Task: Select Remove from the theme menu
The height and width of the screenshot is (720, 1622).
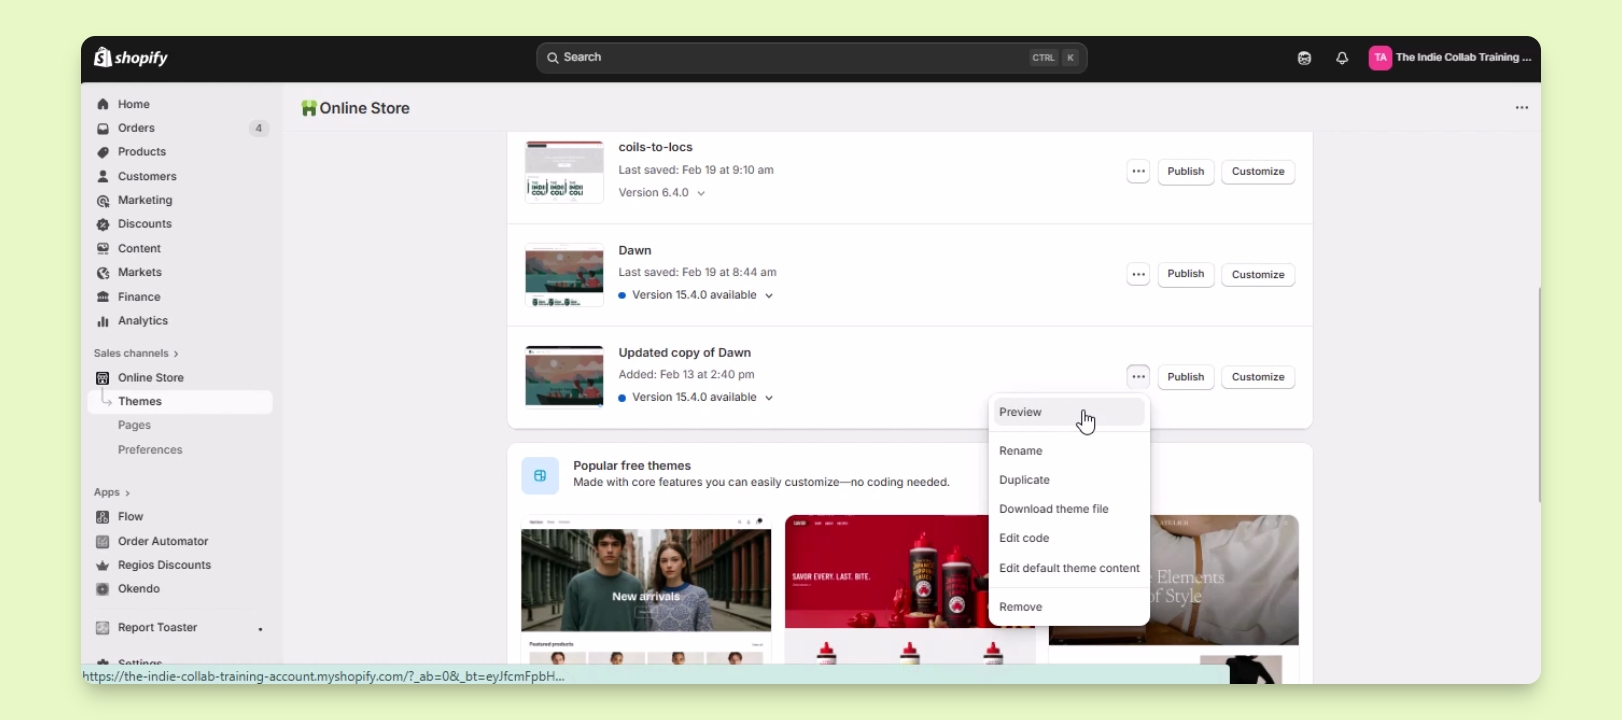Action: (1068, 607)
